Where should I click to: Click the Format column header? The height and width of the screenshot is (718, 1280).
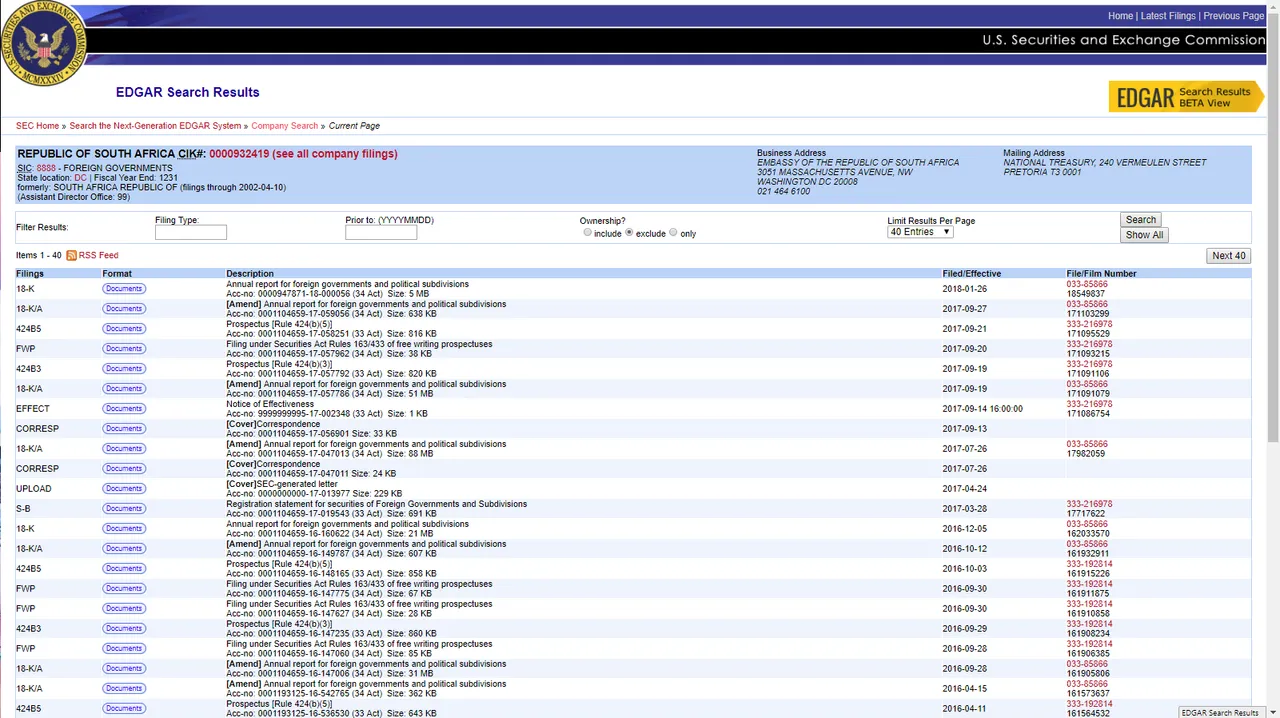117,274
